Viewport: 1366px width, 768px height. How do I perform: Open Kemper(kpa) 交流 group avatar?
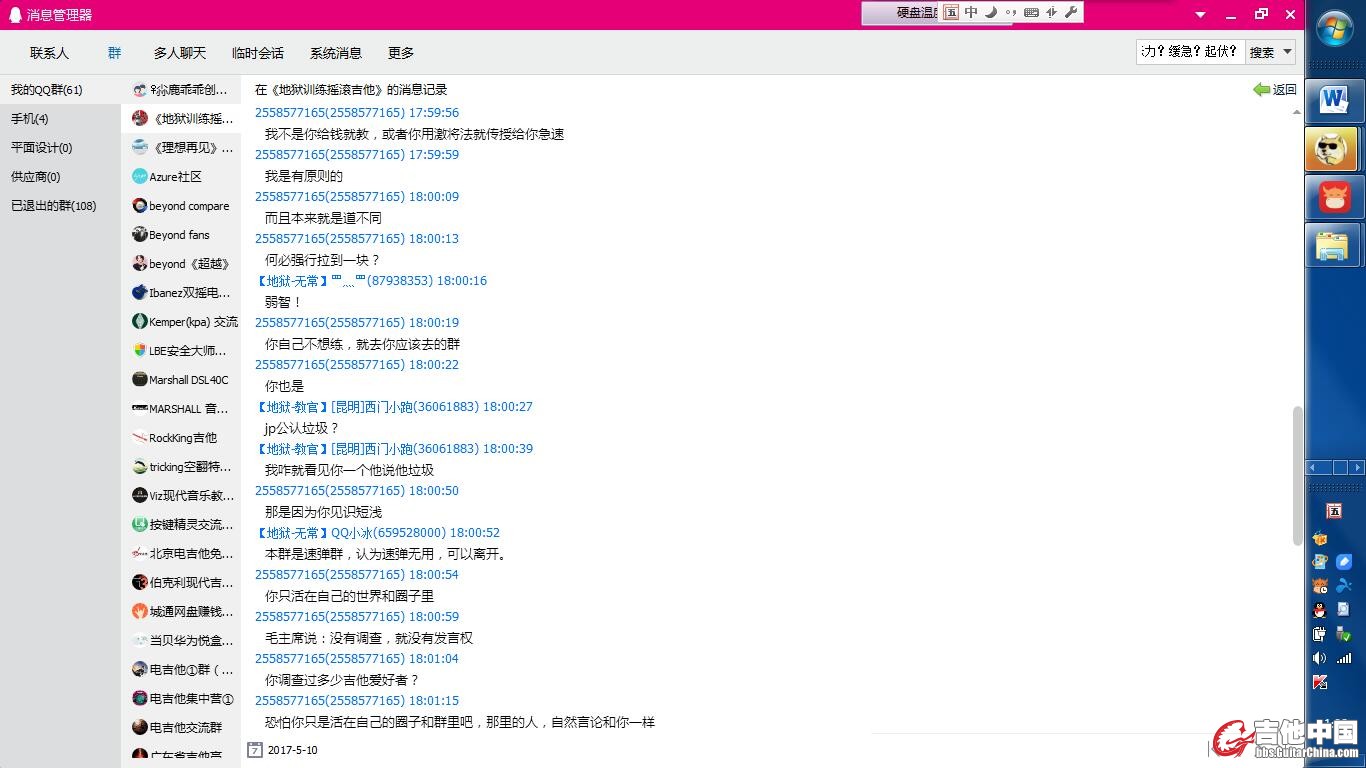point(140,322)
